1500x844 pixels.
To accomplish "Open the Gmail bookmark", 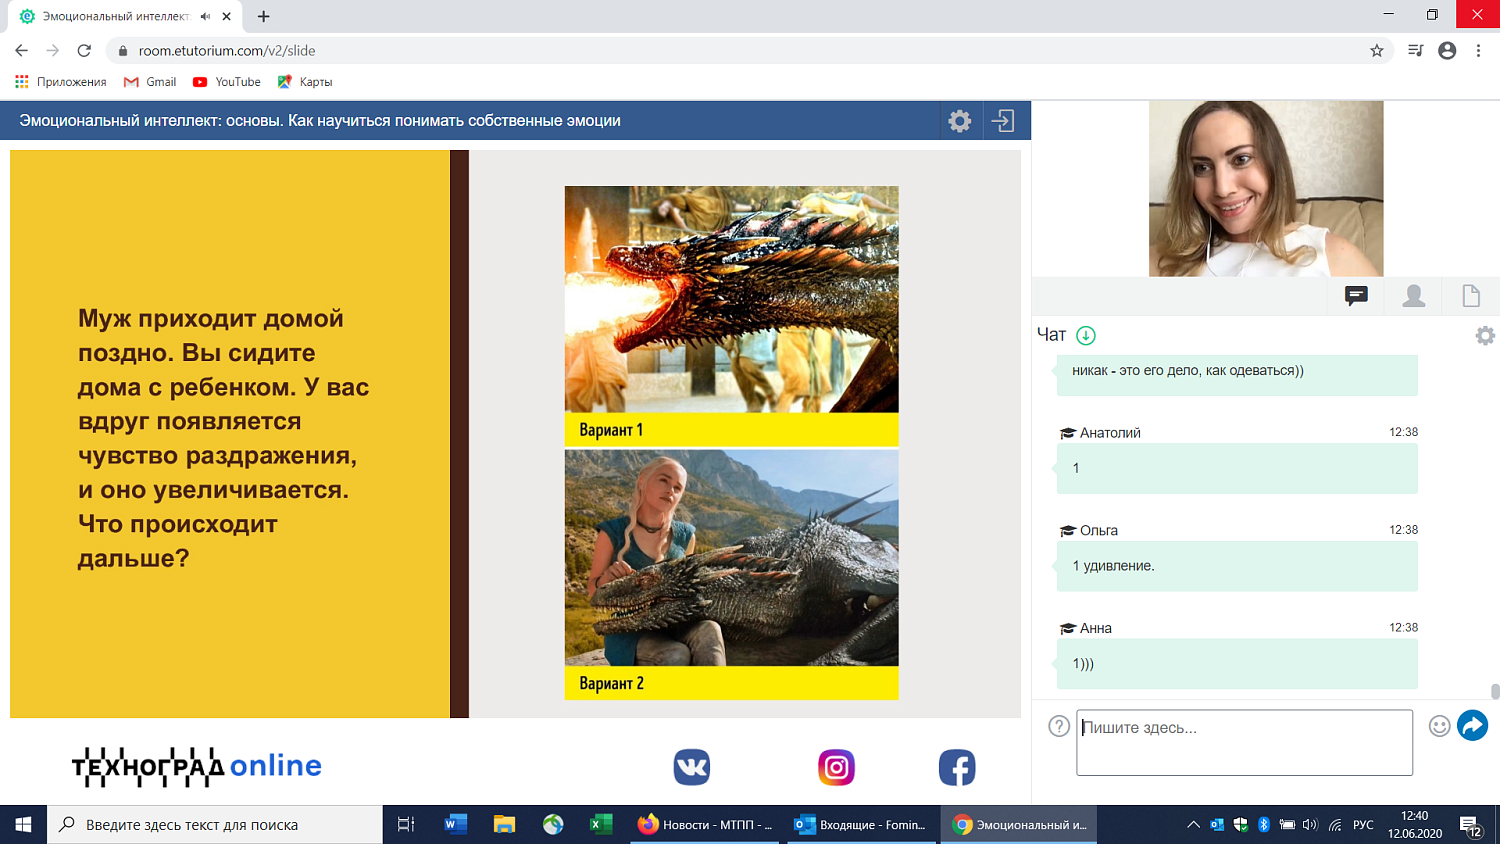I will [150, 82].
